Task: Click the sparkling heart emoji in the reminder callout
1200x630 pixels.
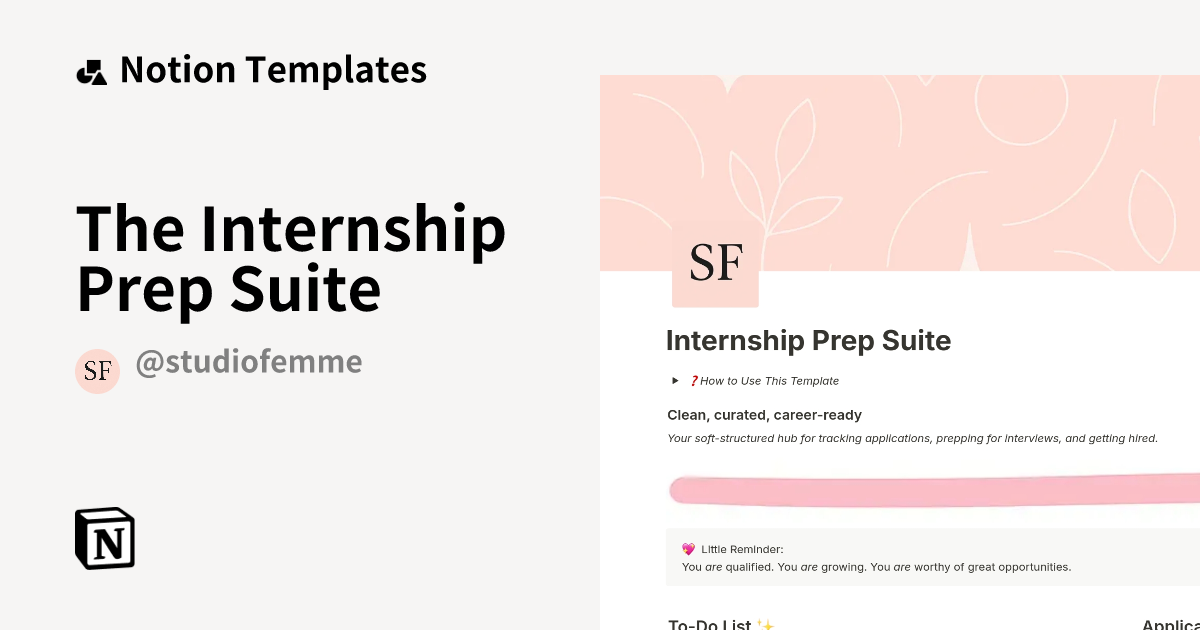Action: (x=686, y=548)
